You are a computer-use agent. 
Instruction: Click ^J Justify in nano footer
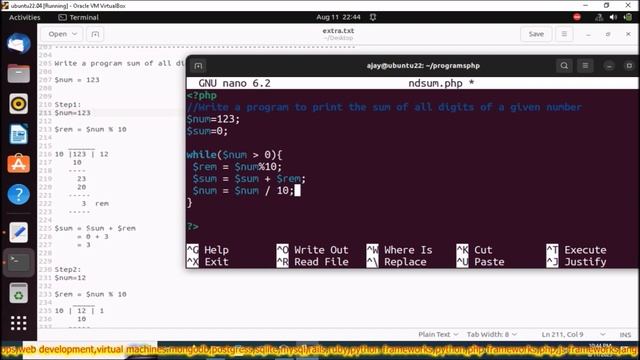pos(576,262)
